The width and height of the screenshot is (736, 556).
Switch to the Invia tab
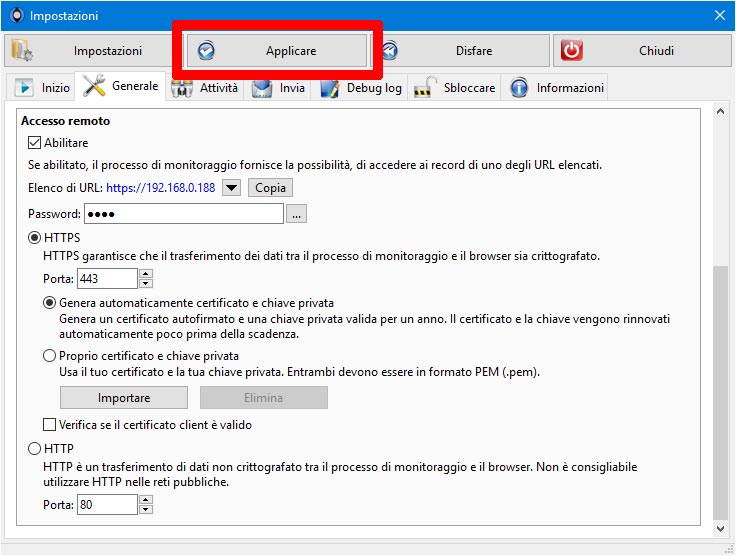pyautogui.click(x=278, y=88)
